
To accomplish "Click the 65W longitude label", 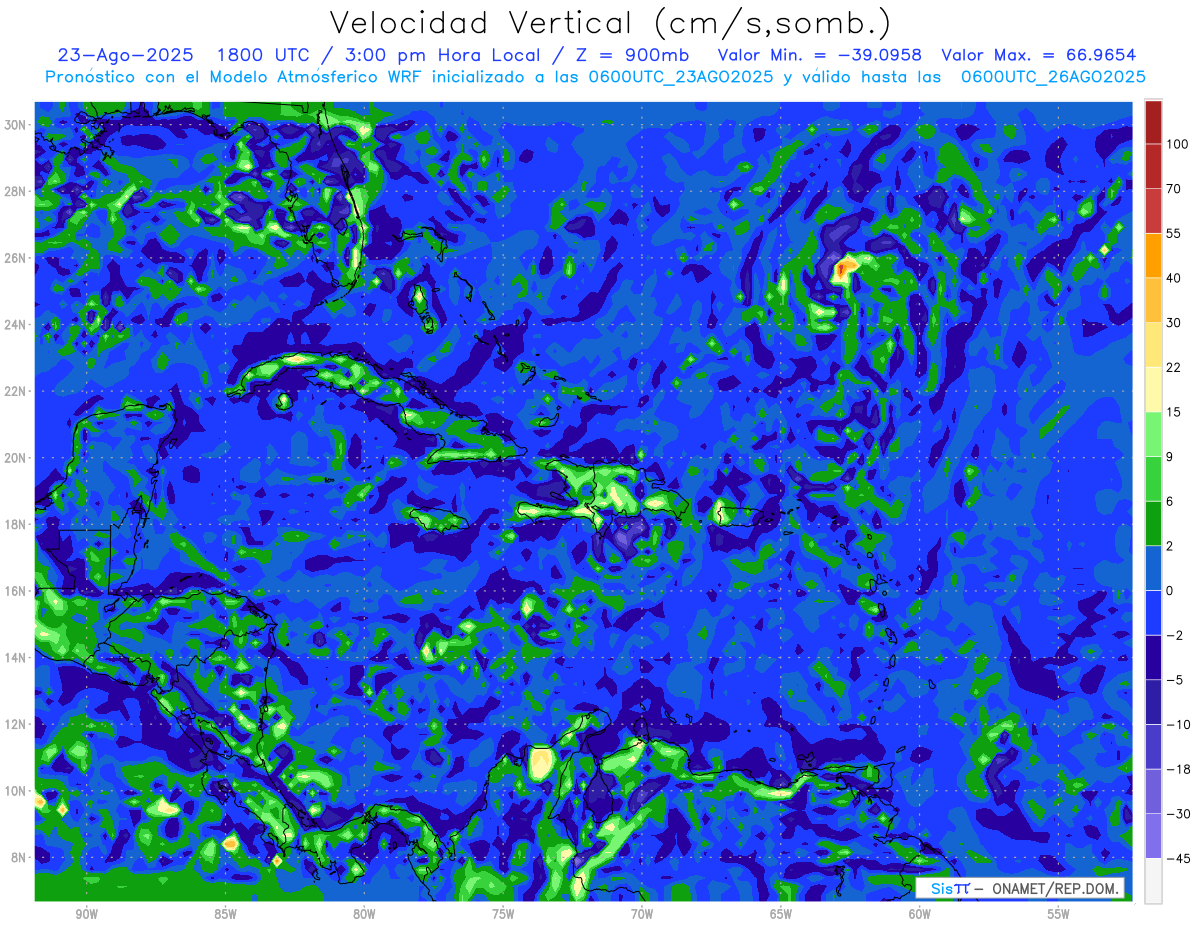I will 781,914.
